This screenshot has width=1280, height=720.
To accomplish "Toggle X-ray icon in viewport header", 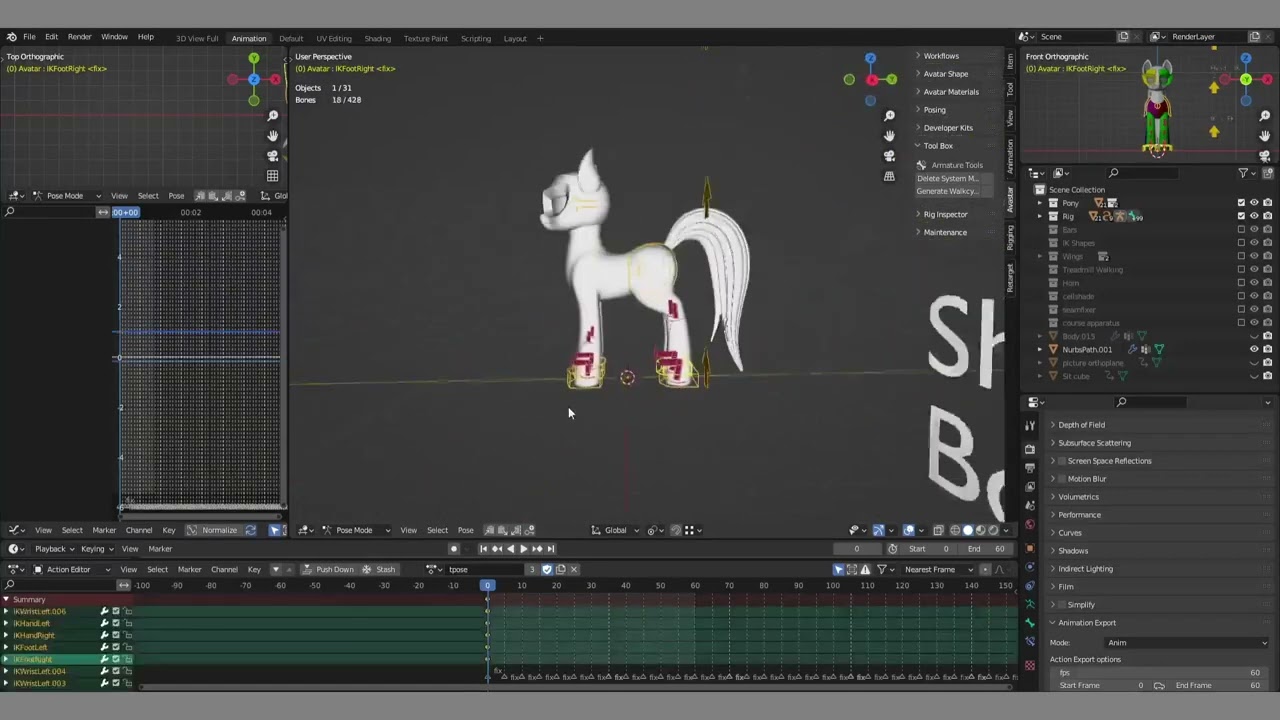I will [938, 530].
